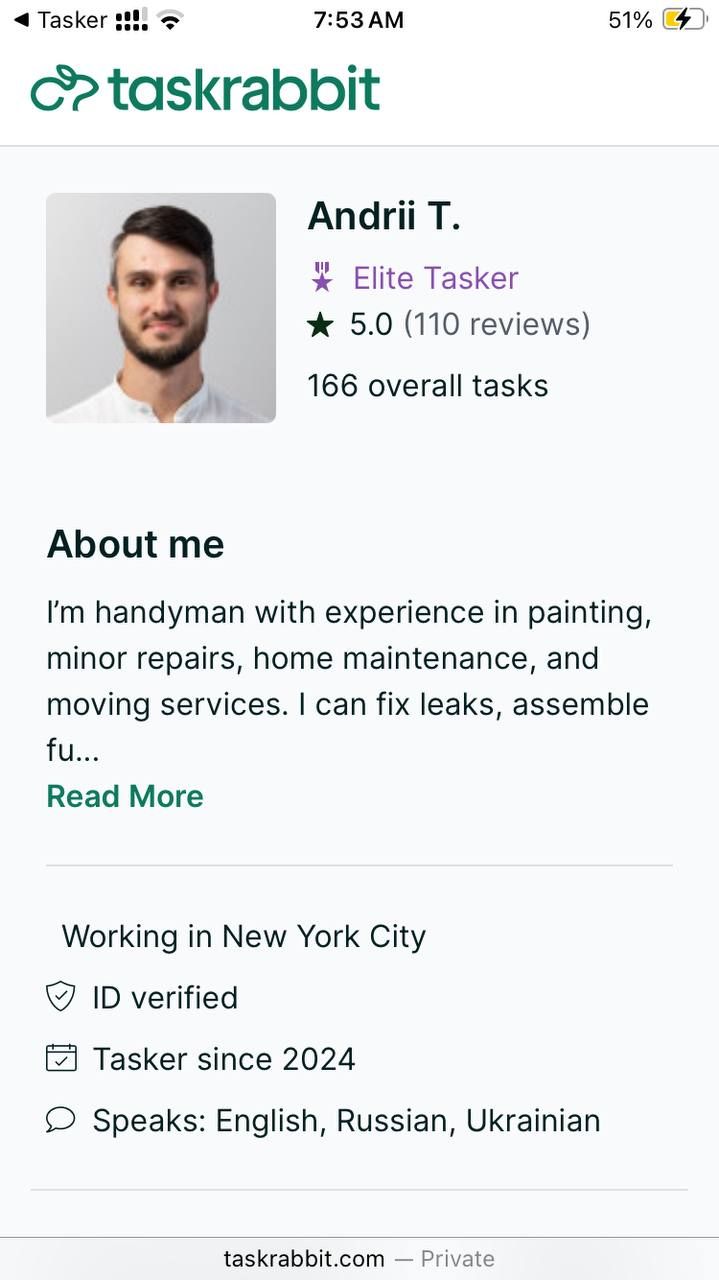Select the star rating icon
This screenshot has height=1280, width=719.
click(320, 323)
